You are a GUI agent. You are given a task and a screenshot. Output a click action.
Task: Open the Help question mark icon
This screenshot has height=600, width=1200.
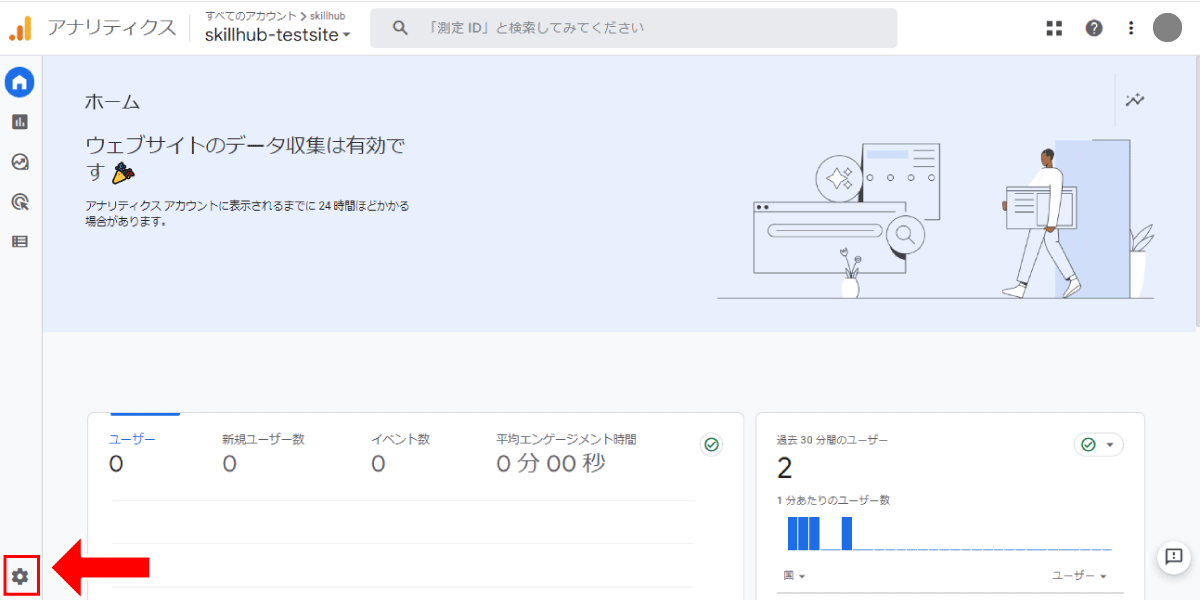(1094, 28)
